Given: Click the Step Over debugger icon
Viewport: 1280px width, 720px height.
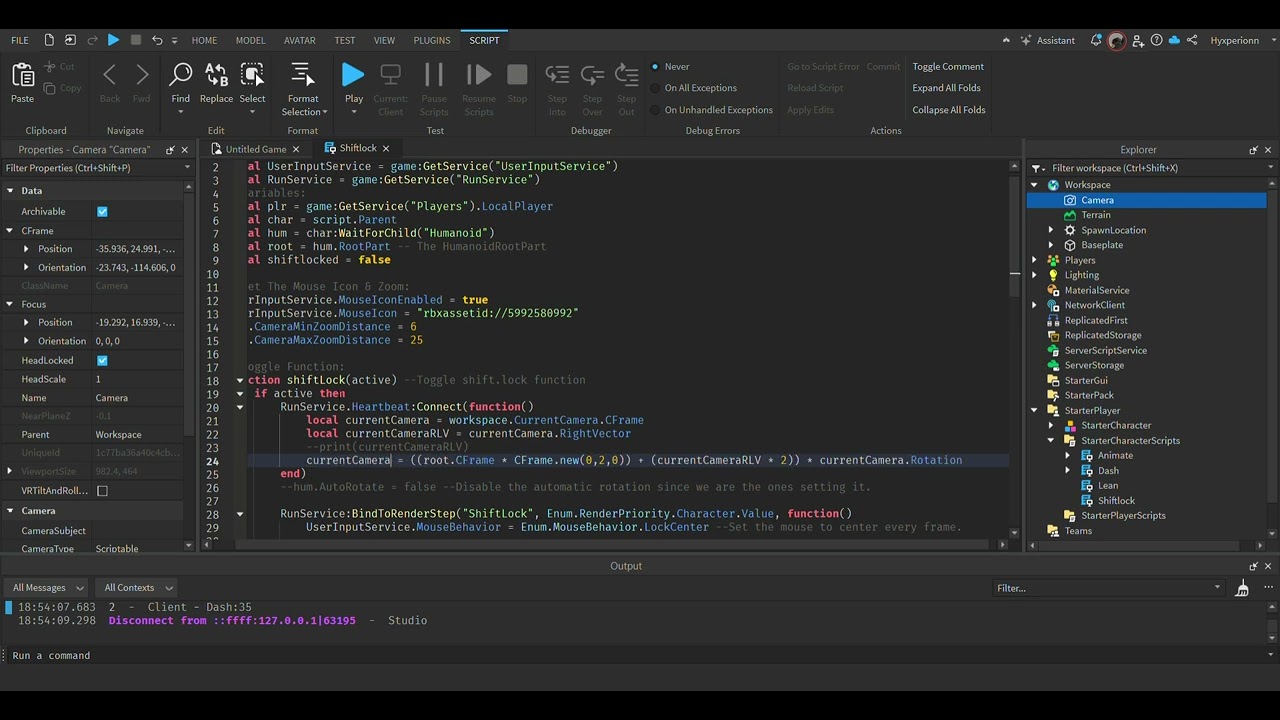Looking at the screenshot, I should (x=592, y=75).
